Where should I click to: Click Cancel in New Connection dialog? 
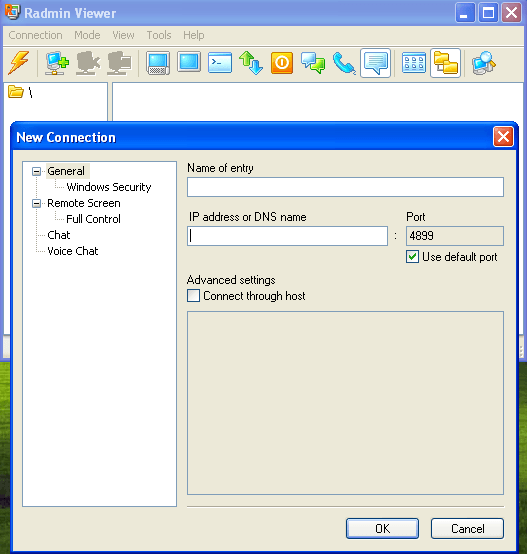467,529
